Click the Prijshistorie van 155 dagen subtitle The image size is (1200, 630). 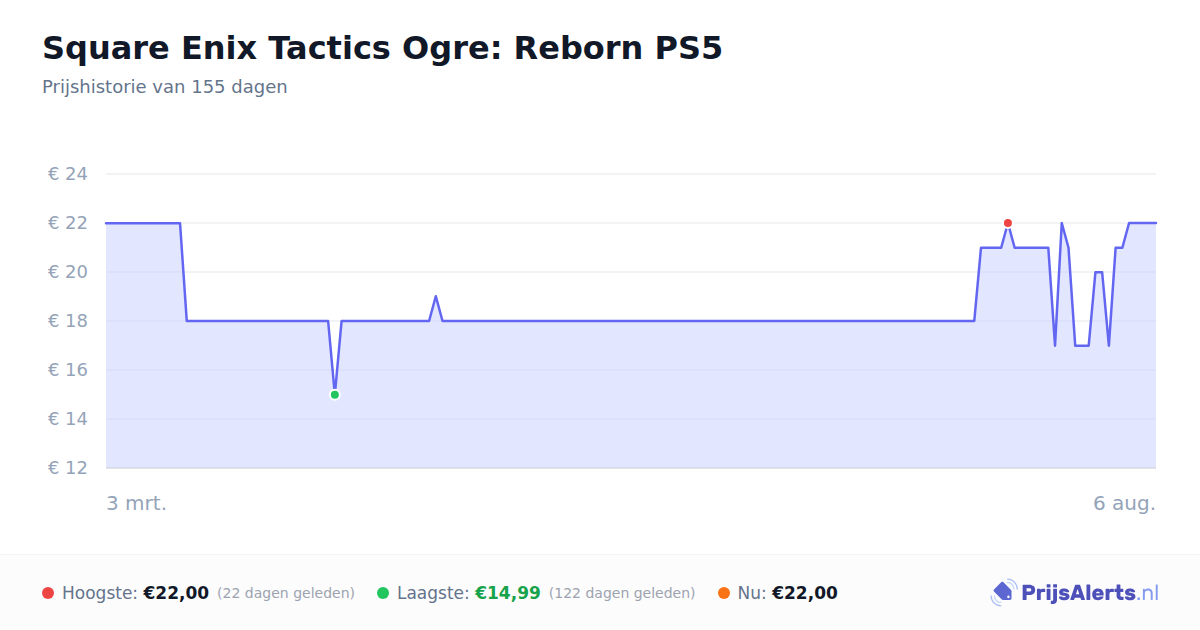pyautogui.click(x=165, y=87)
